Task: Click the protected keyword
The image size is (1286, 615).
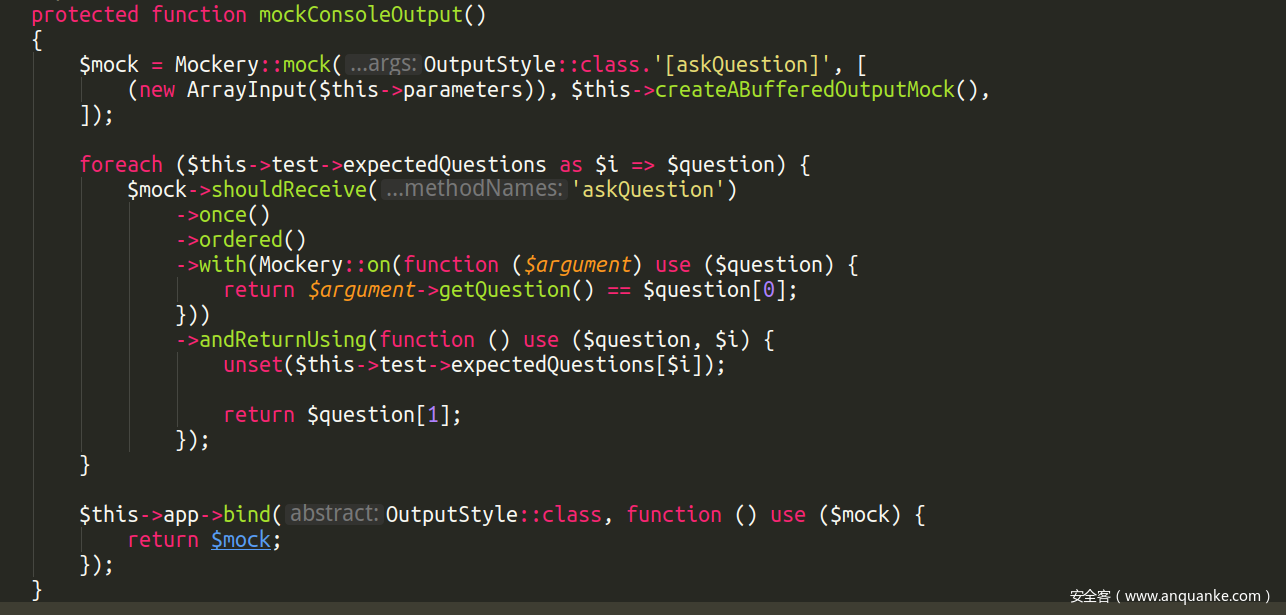Action: pyautogui.click(x=85, y=15)
